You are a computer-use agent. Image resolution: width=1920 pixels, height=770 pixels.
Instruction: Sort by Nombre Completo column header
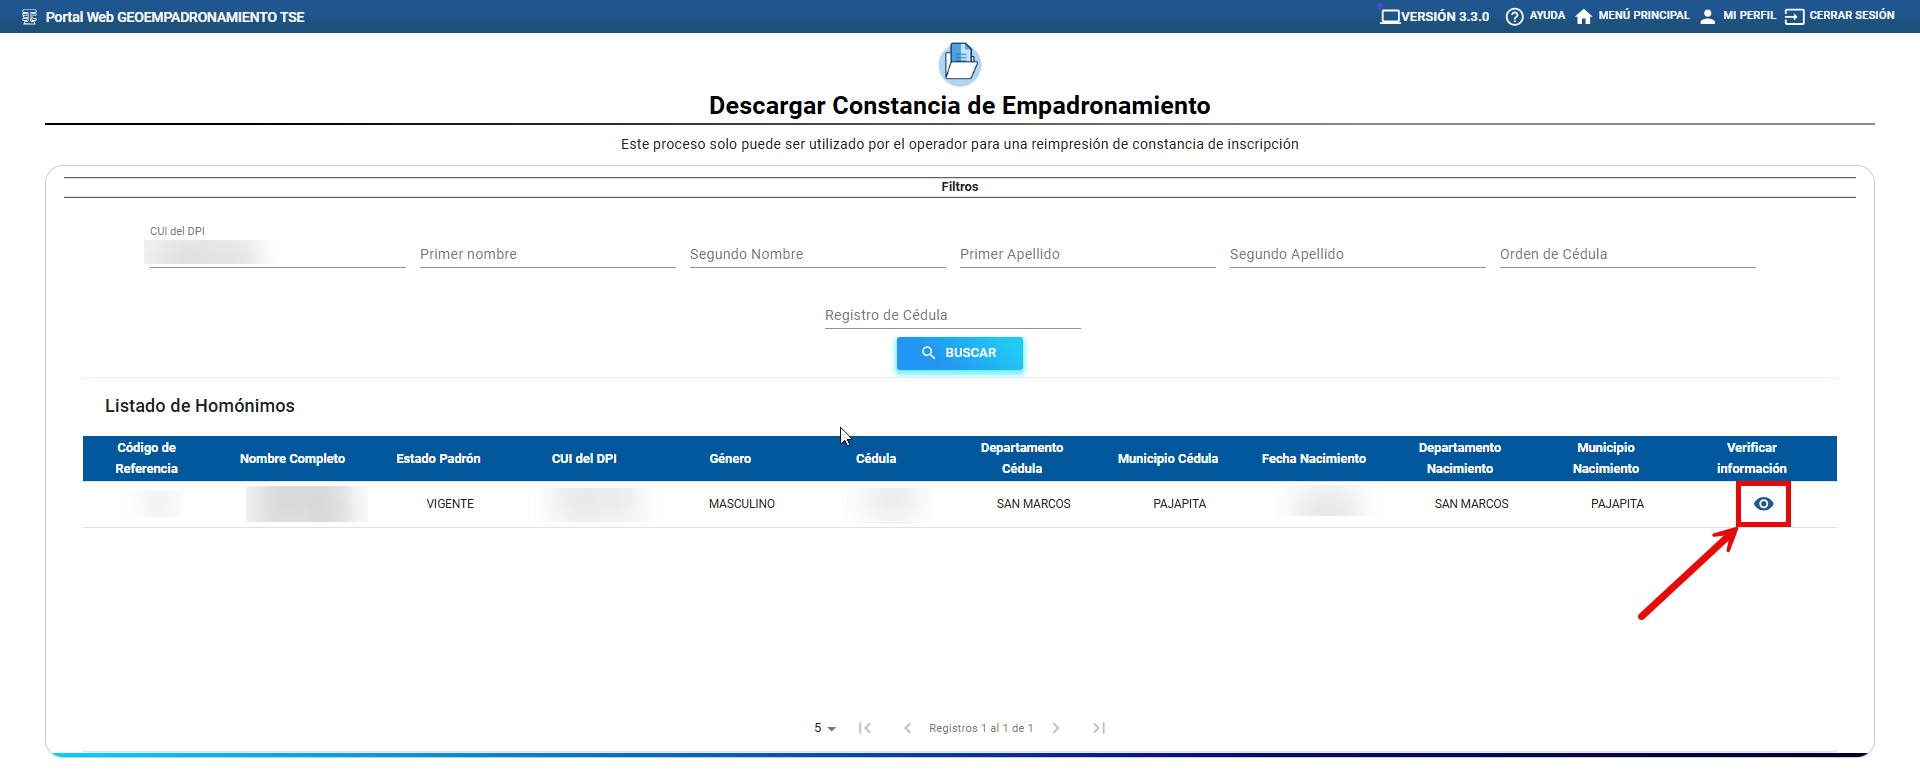pos(292,459)
